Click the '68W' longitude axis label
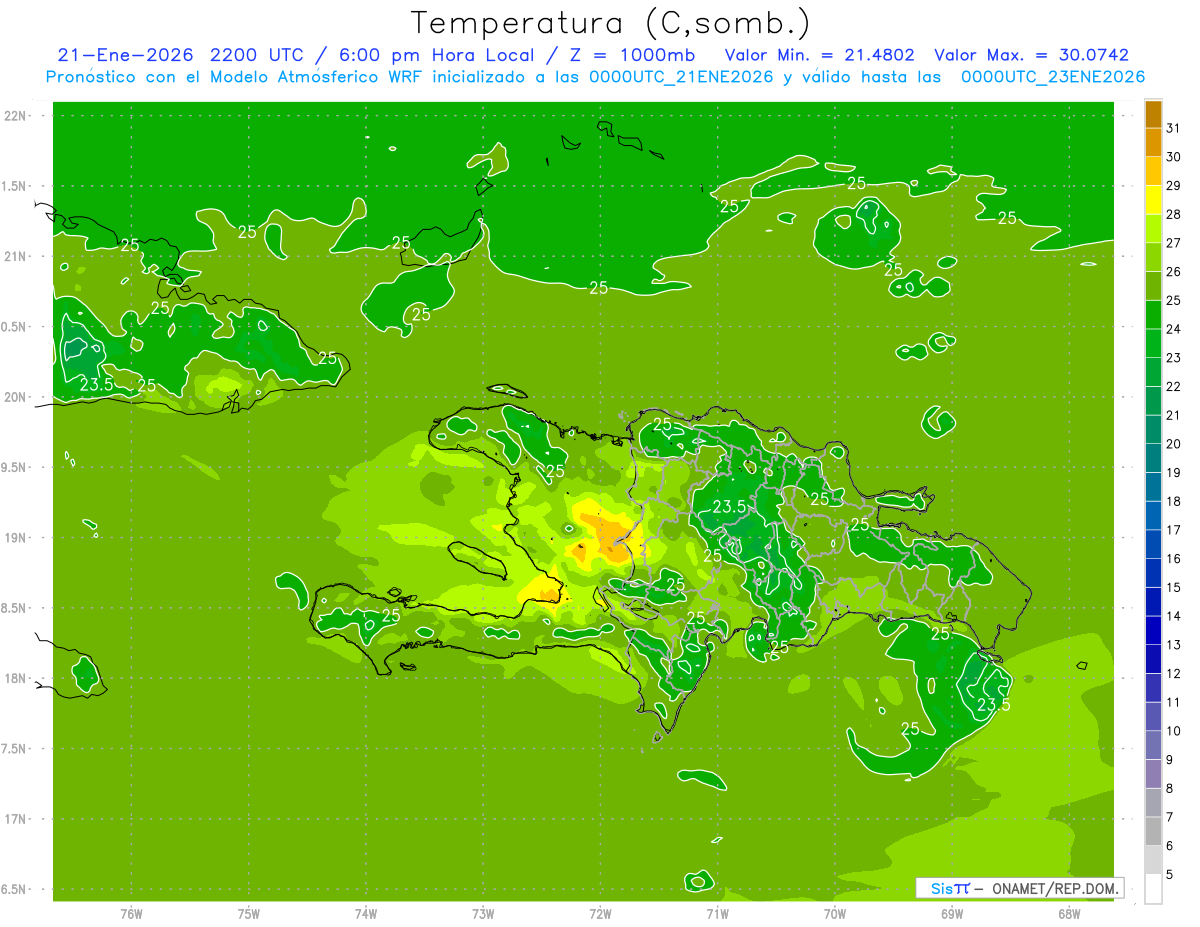 (x=1069, y=914)
